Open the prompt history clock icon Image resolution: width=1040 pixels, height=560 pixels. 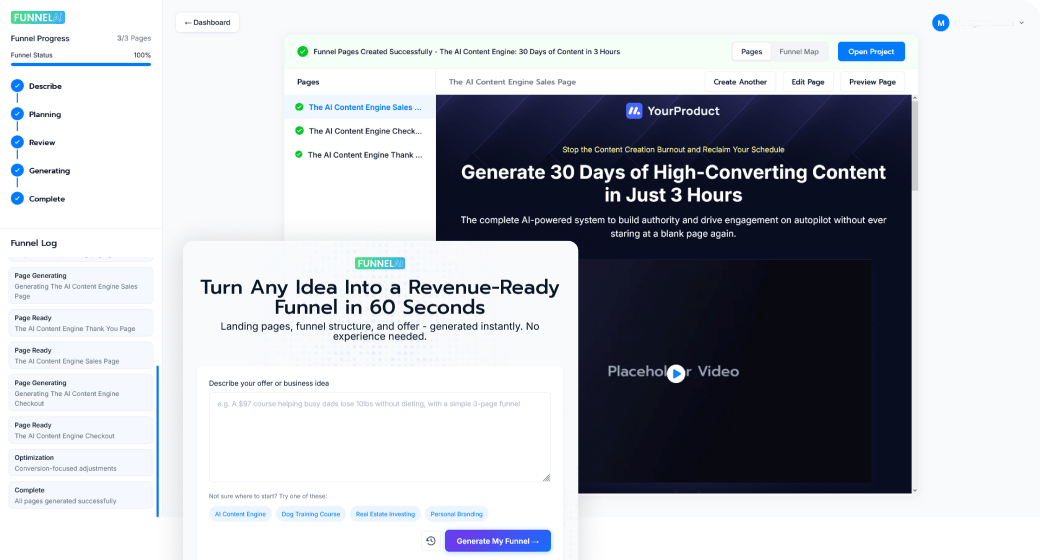click(430, 541)
